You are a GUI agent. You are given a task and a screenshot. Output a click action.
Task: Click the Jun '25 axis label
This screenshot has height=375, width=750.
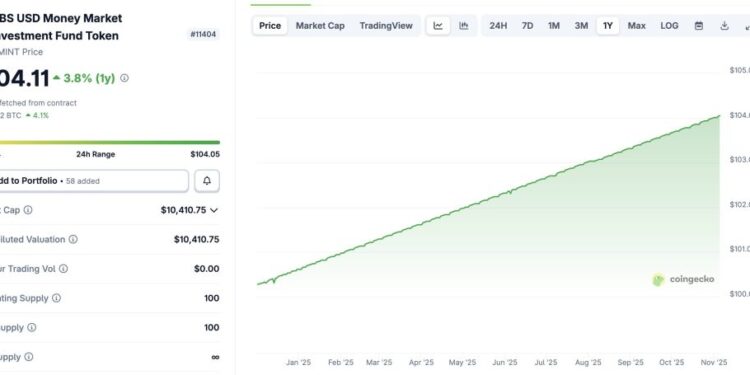pyautogui.click(x=504, y=363)
